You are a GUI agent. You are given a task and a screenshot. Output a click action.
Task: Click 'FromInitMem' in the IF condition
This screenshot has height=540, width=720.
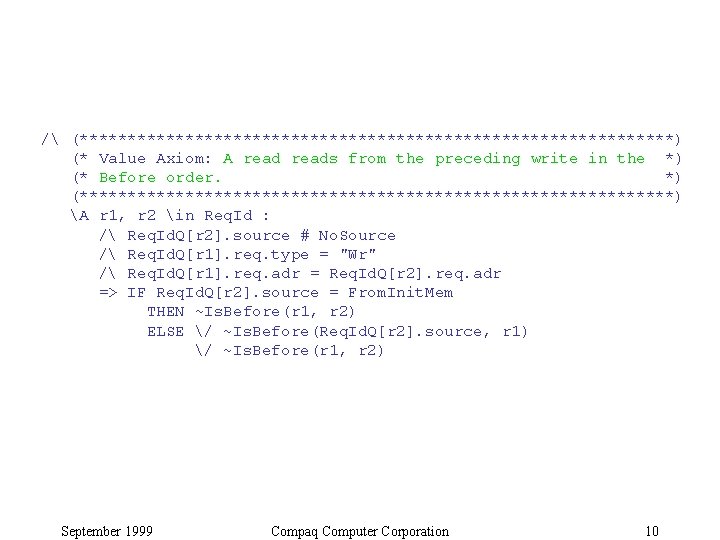coord(400,293)
